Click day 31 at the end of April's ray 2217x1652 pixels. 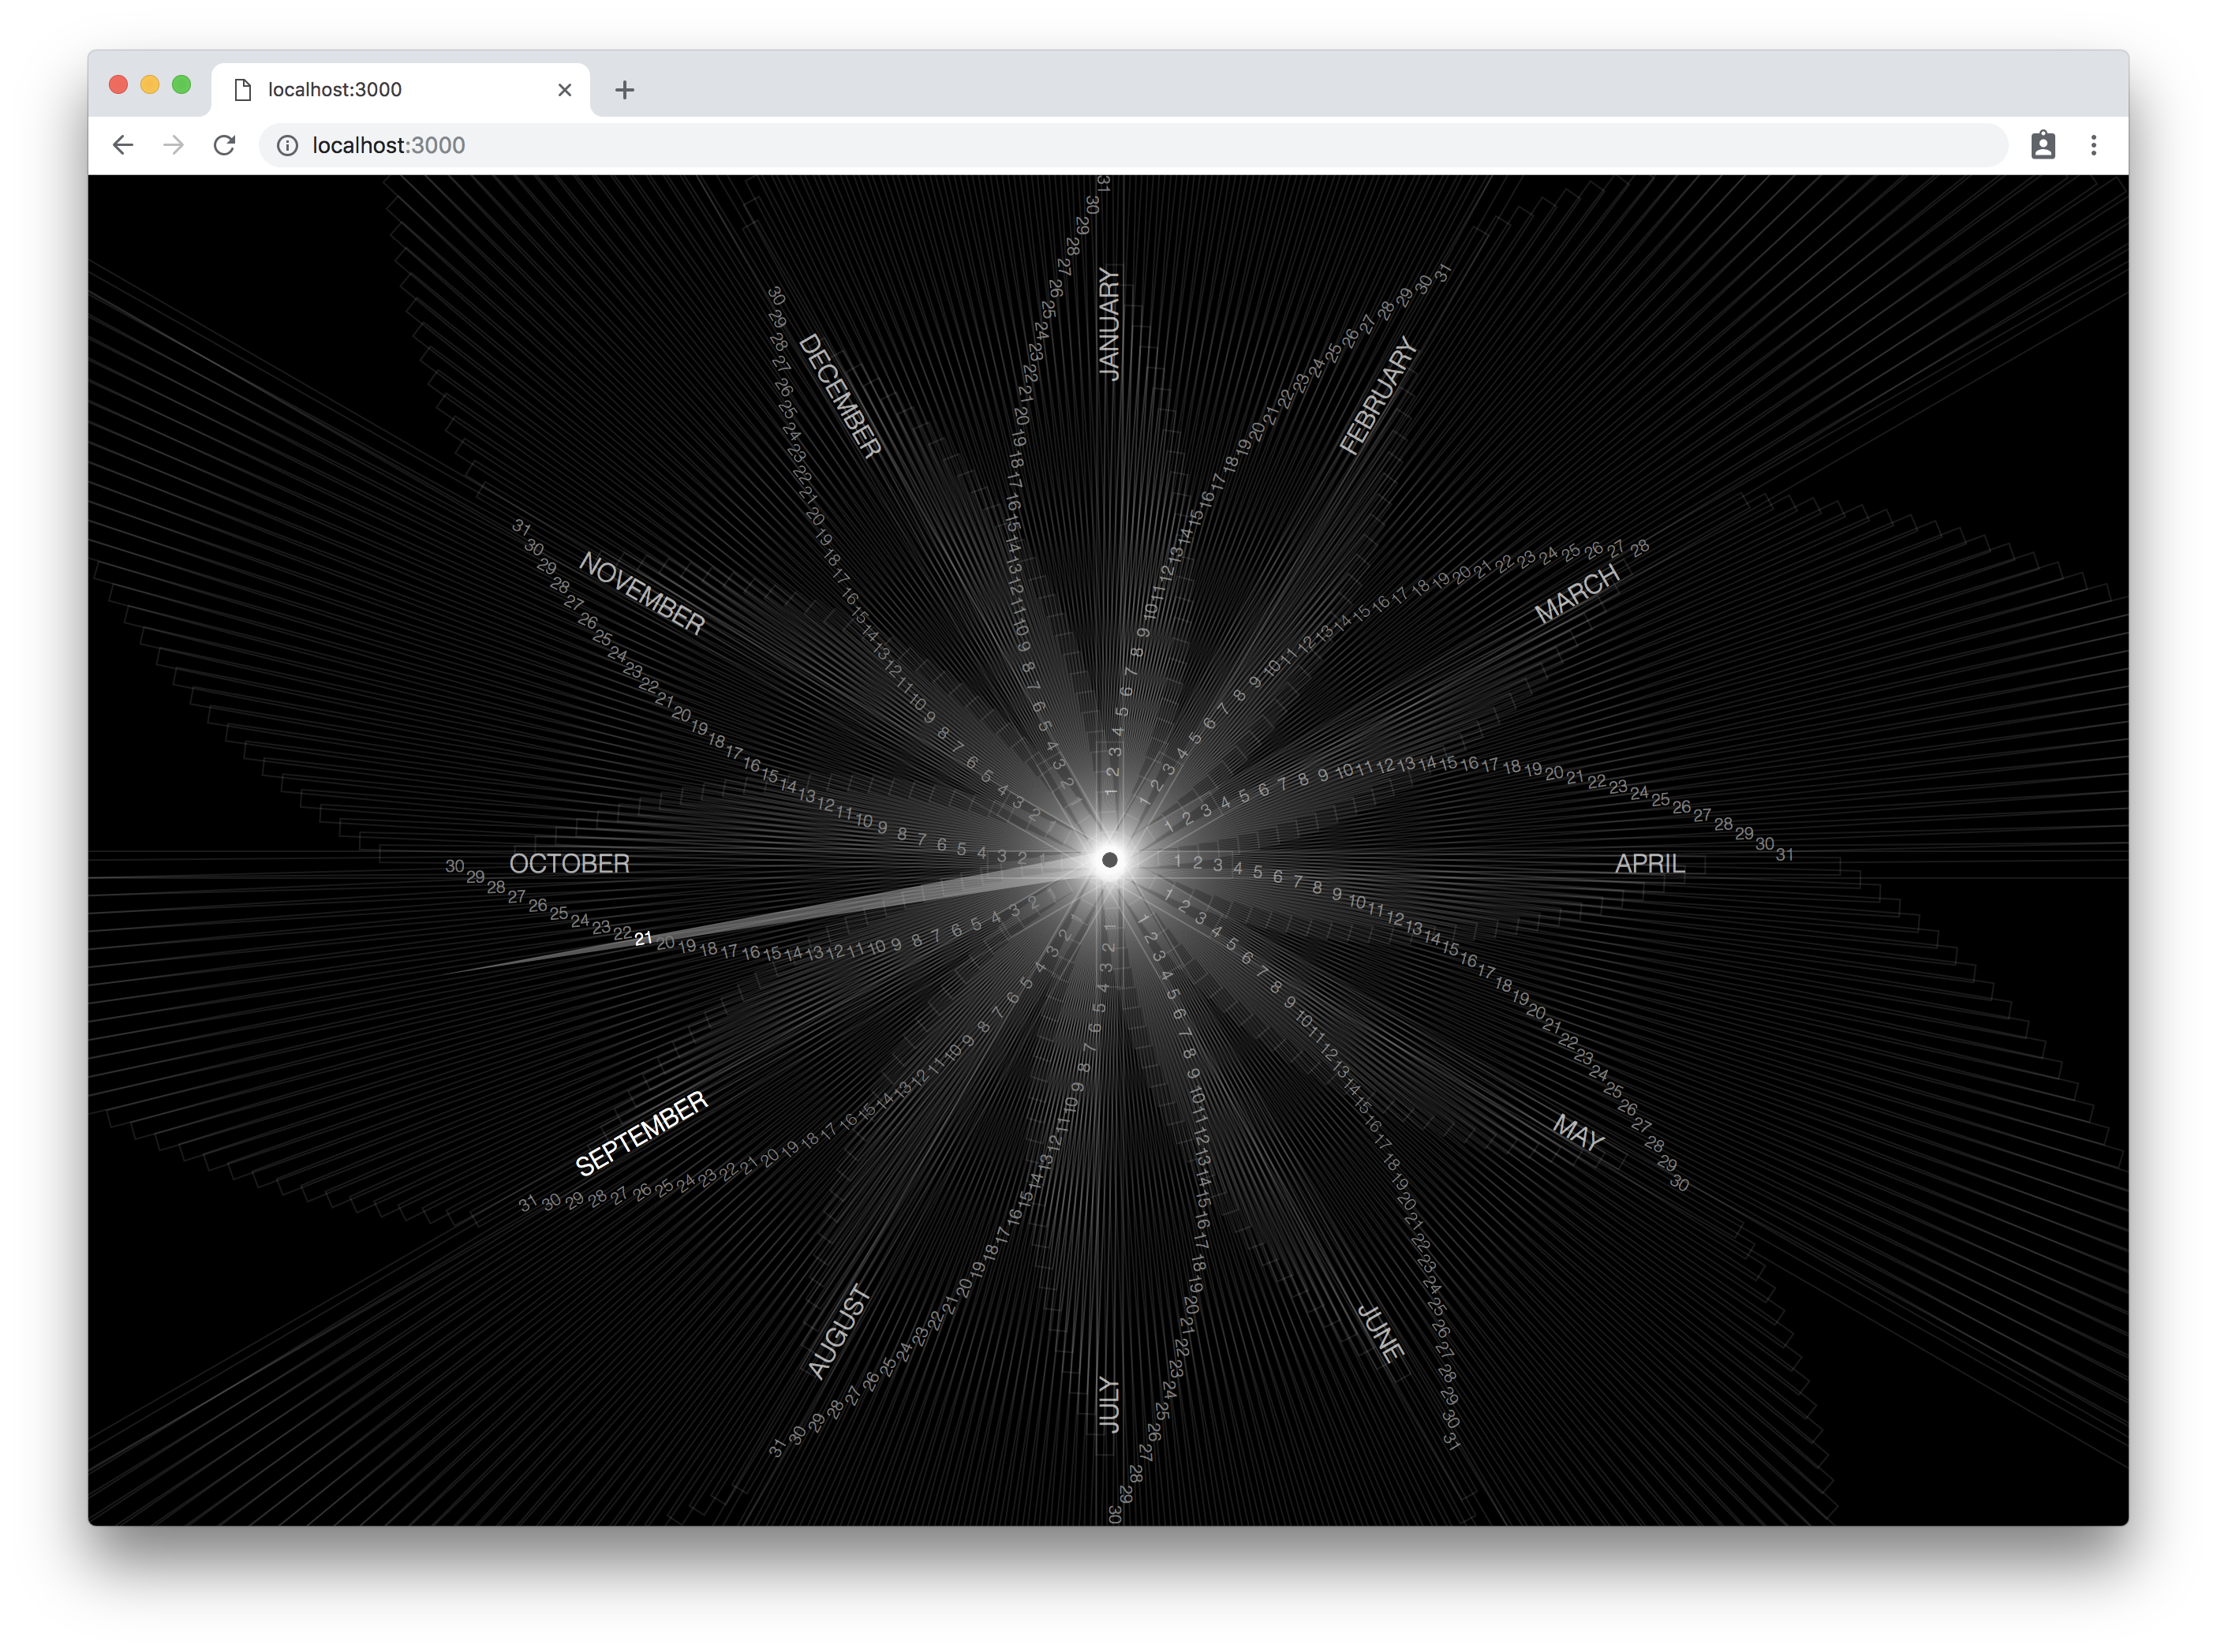1785,855
